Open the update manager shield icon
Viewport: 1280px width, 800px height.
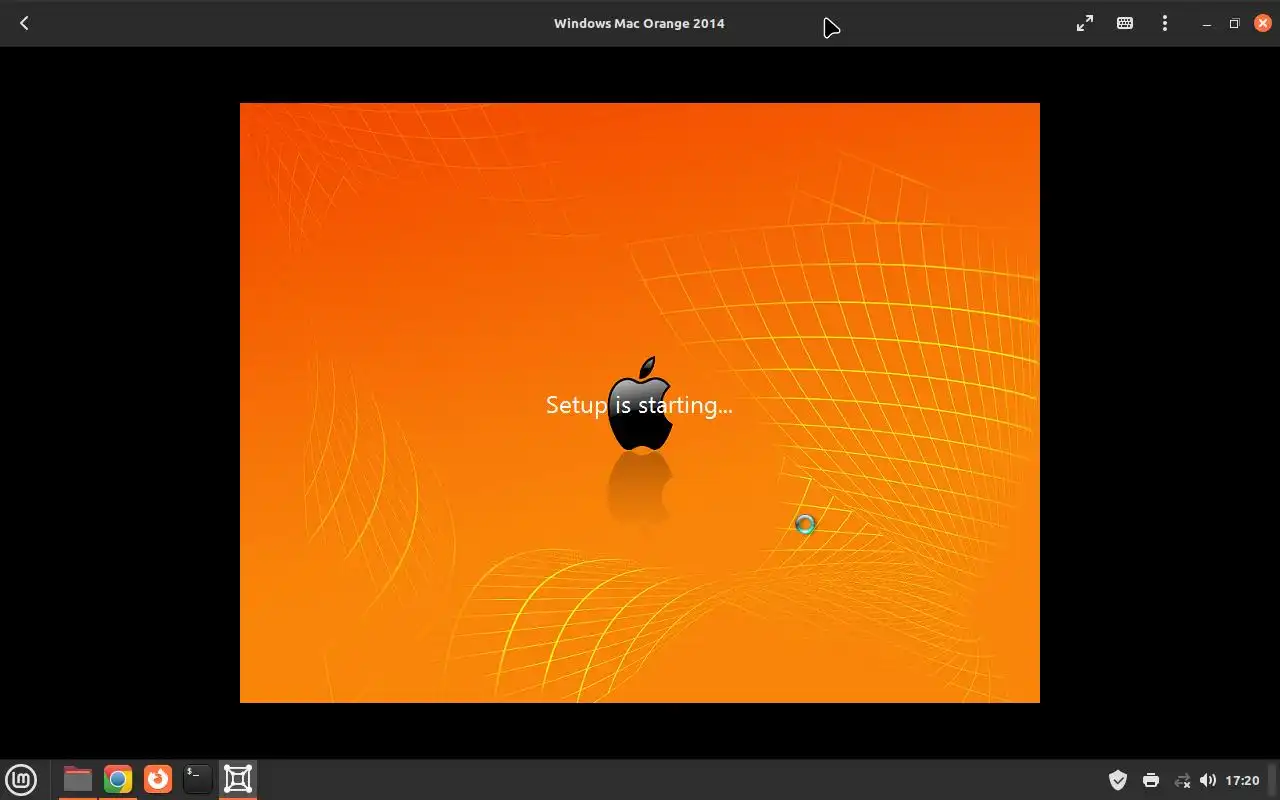[x=1118, y=780]
